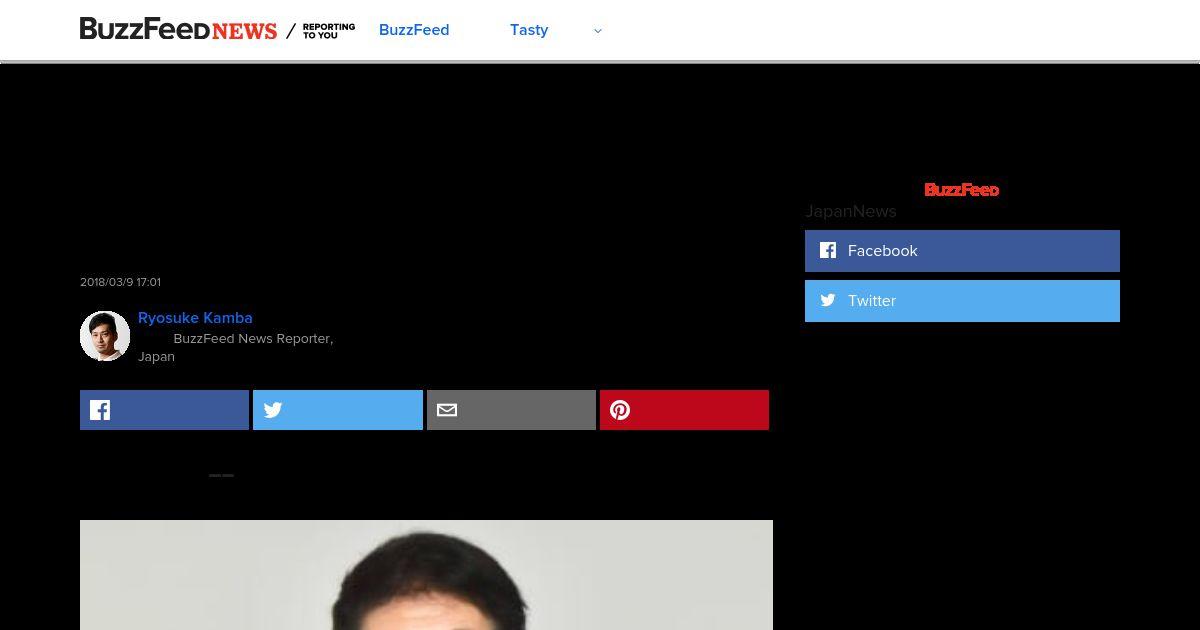This screenshot has width=1200, height=630.
Task: Go to BuzzFeed in top navigation
Action: (x=414, y=30)
